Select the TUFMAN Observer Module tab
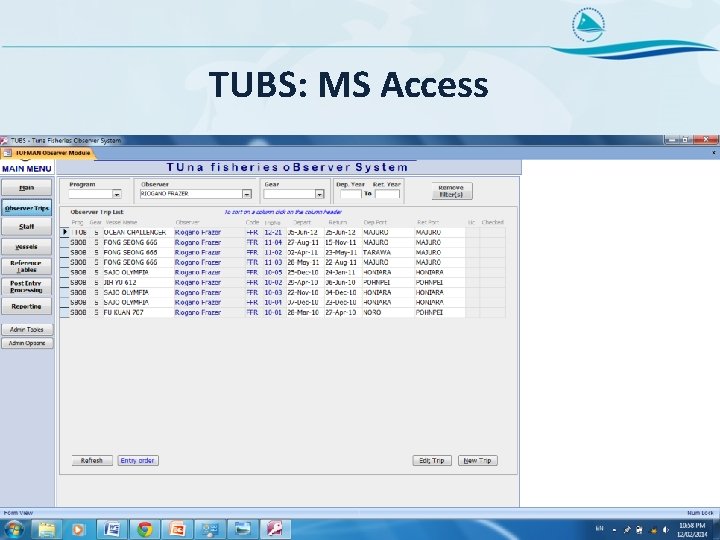 tap(48, 153)
